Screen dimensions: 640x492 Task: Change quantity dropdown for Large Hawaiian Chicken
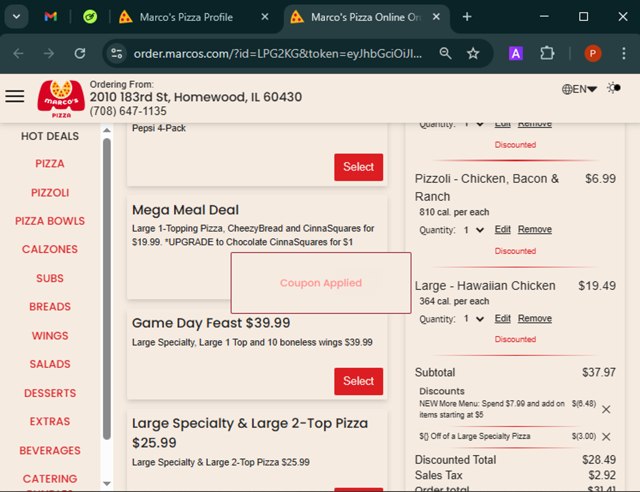tap(473, 319)
